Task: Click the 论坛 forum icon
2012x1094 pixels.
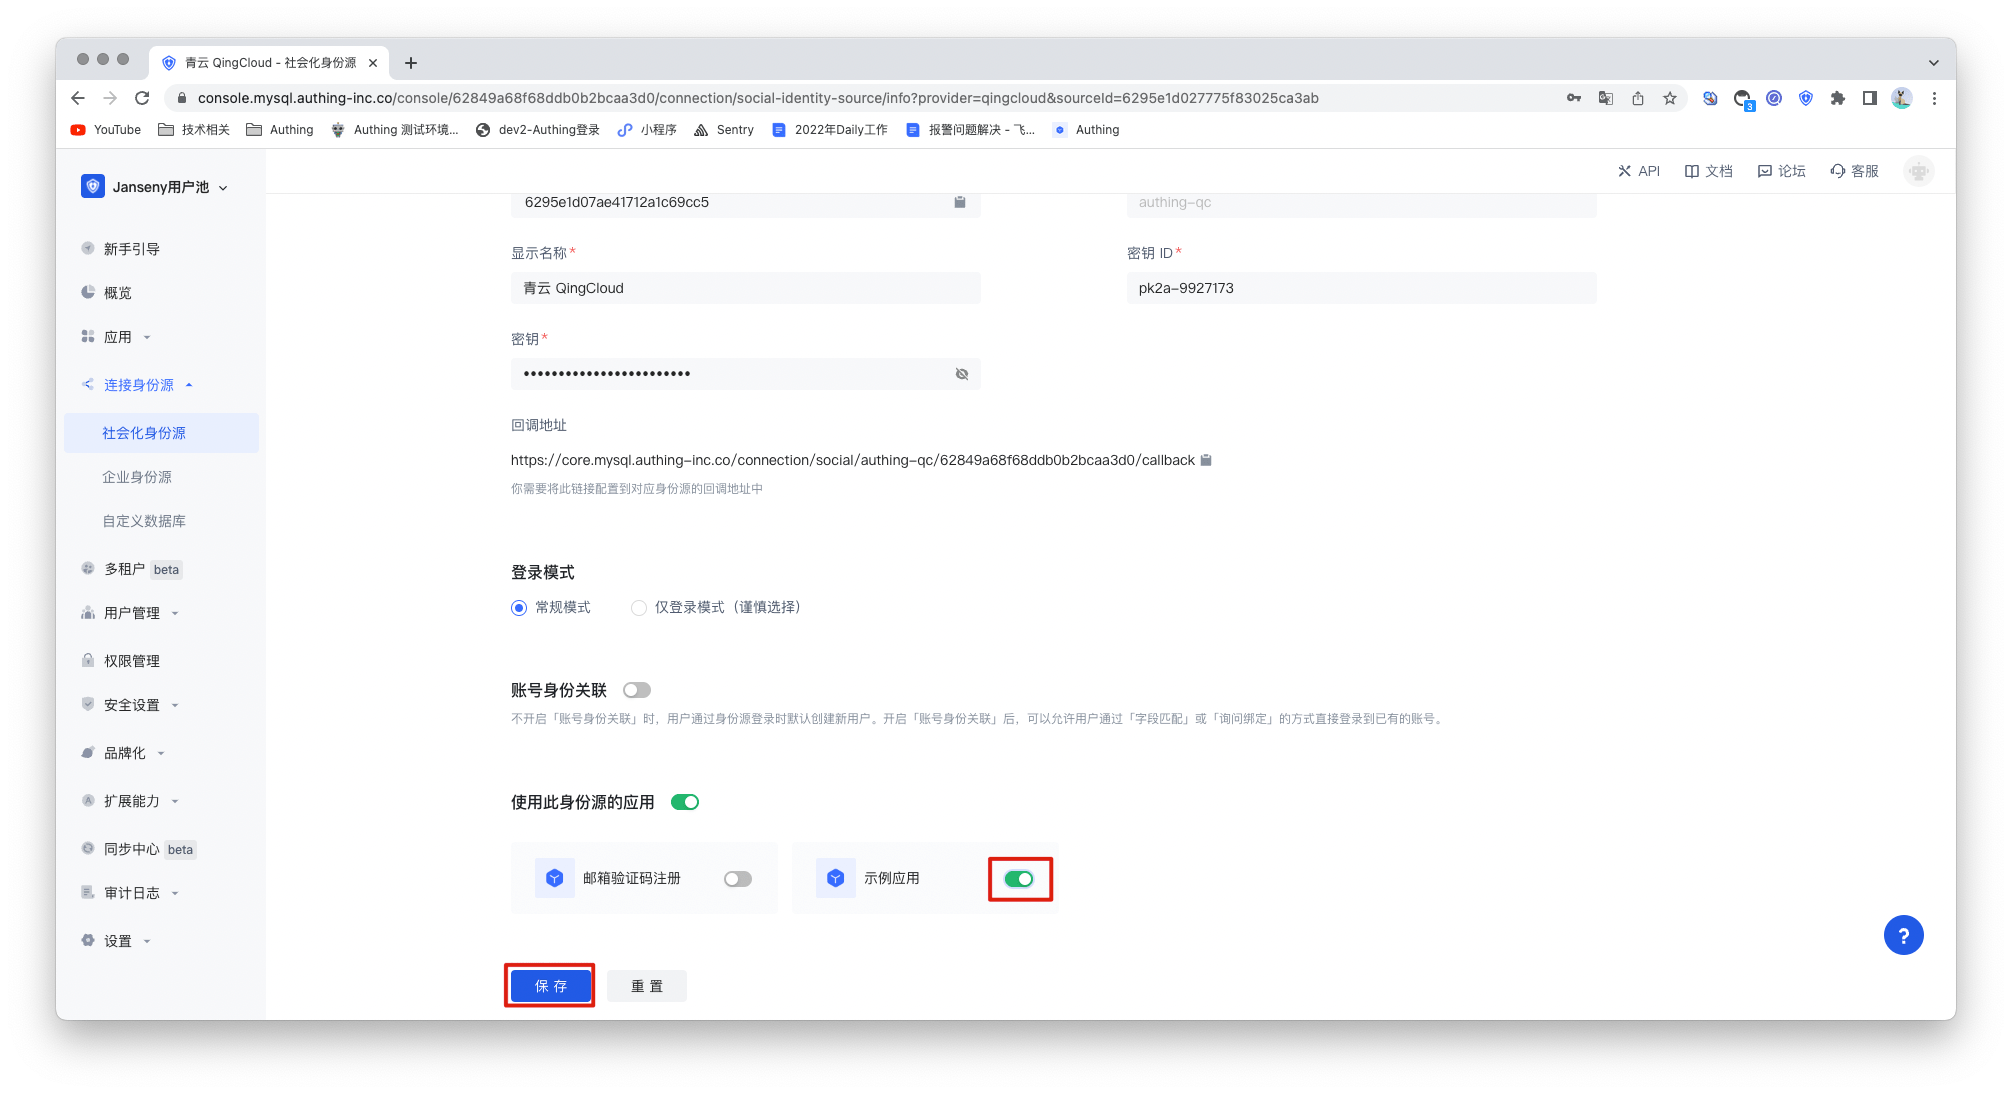Action: 1765,171
